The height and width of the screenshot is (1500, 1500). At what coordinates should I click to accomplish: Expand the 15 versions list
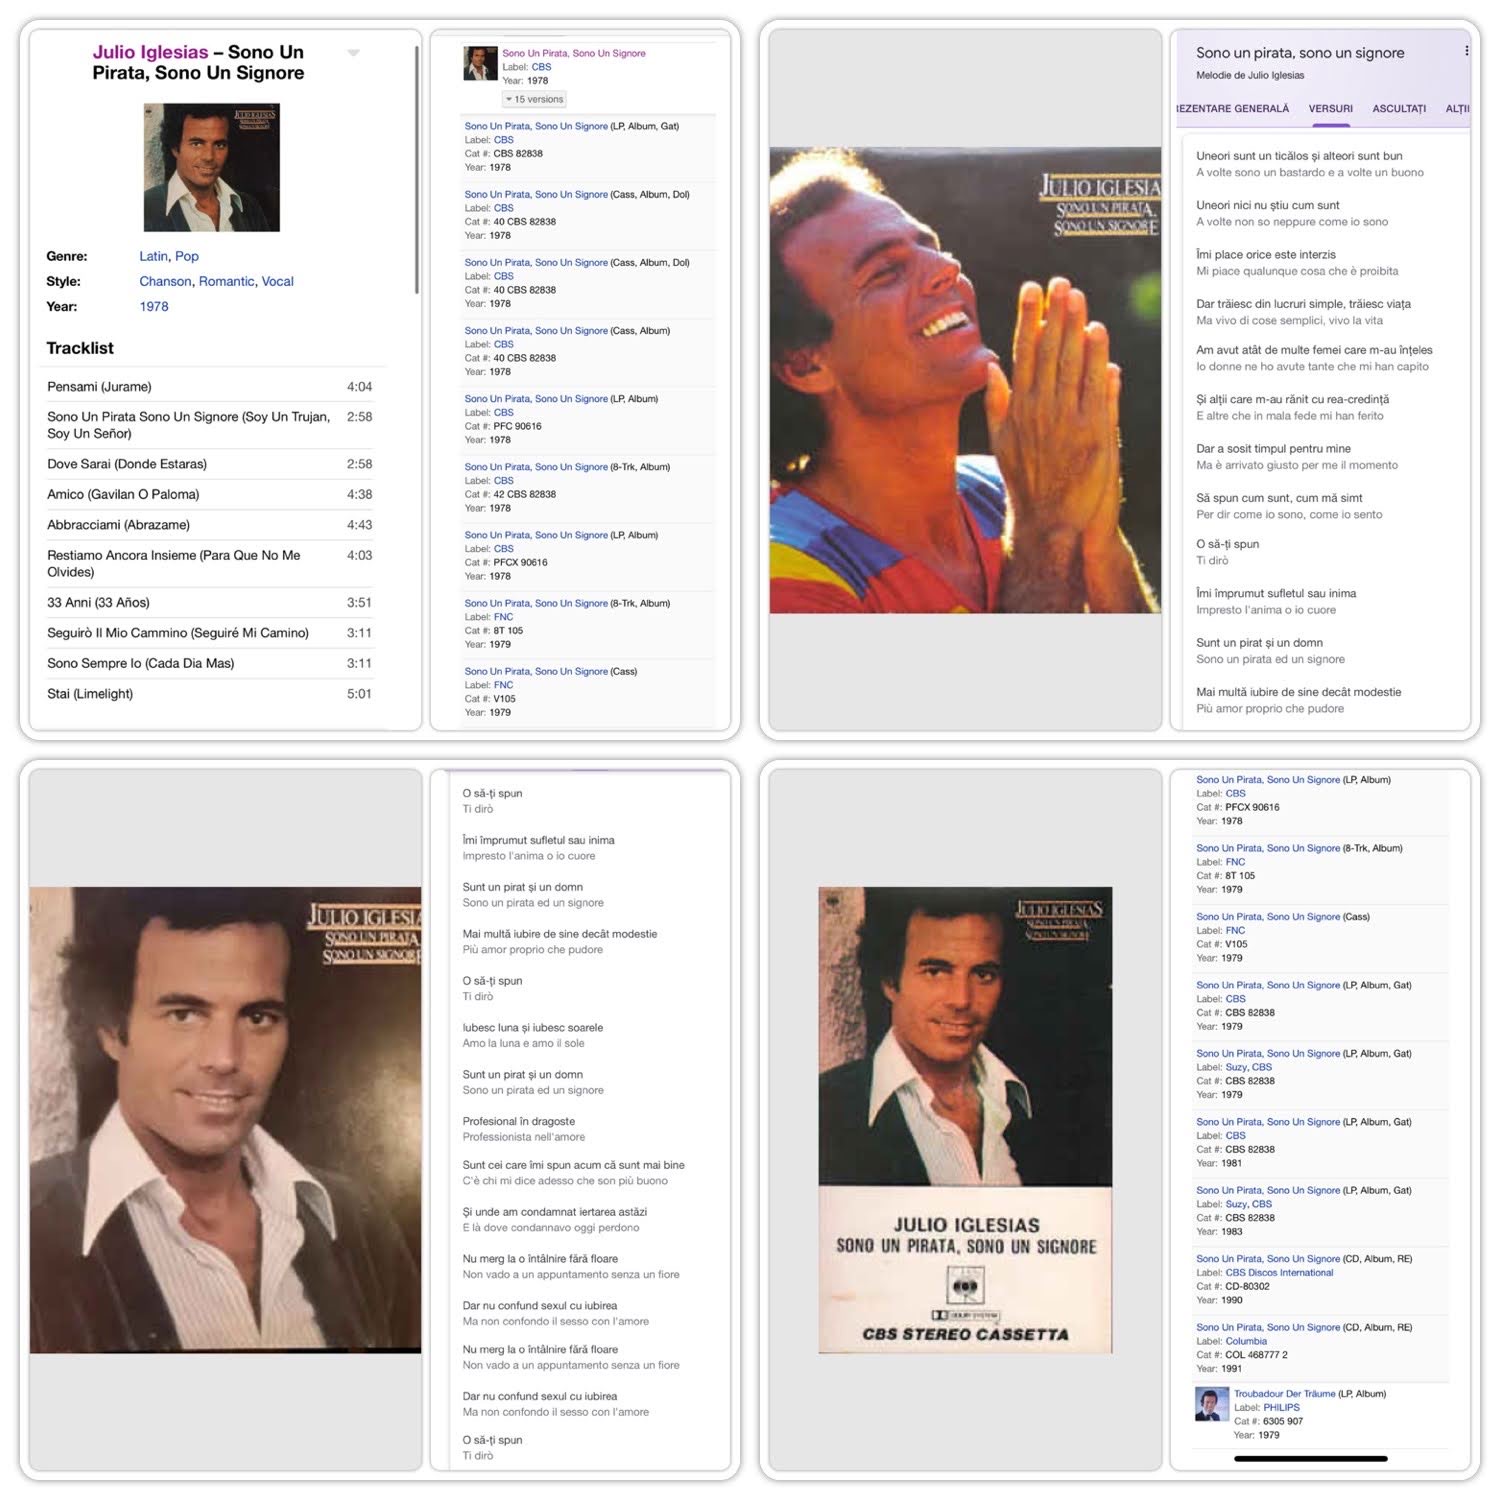point(535,99)
